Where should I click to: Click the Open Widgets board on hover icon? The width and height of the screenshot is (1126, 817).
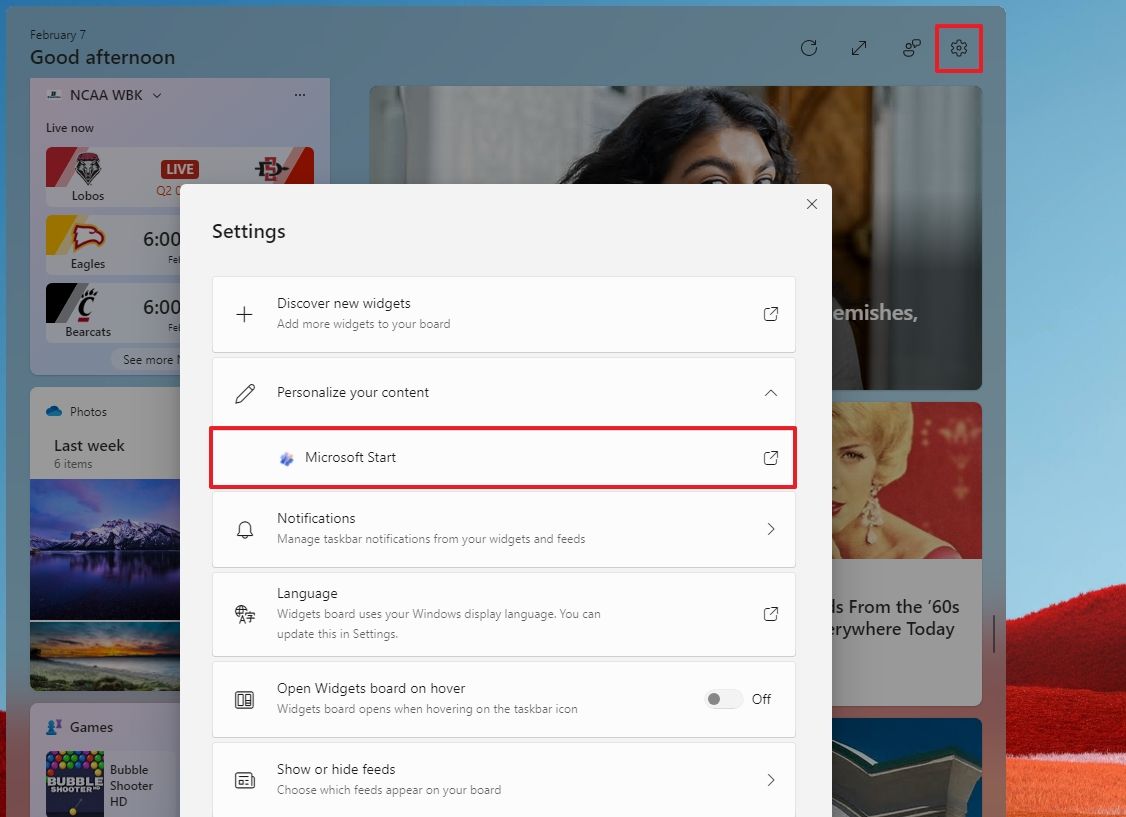click(245, 699)
